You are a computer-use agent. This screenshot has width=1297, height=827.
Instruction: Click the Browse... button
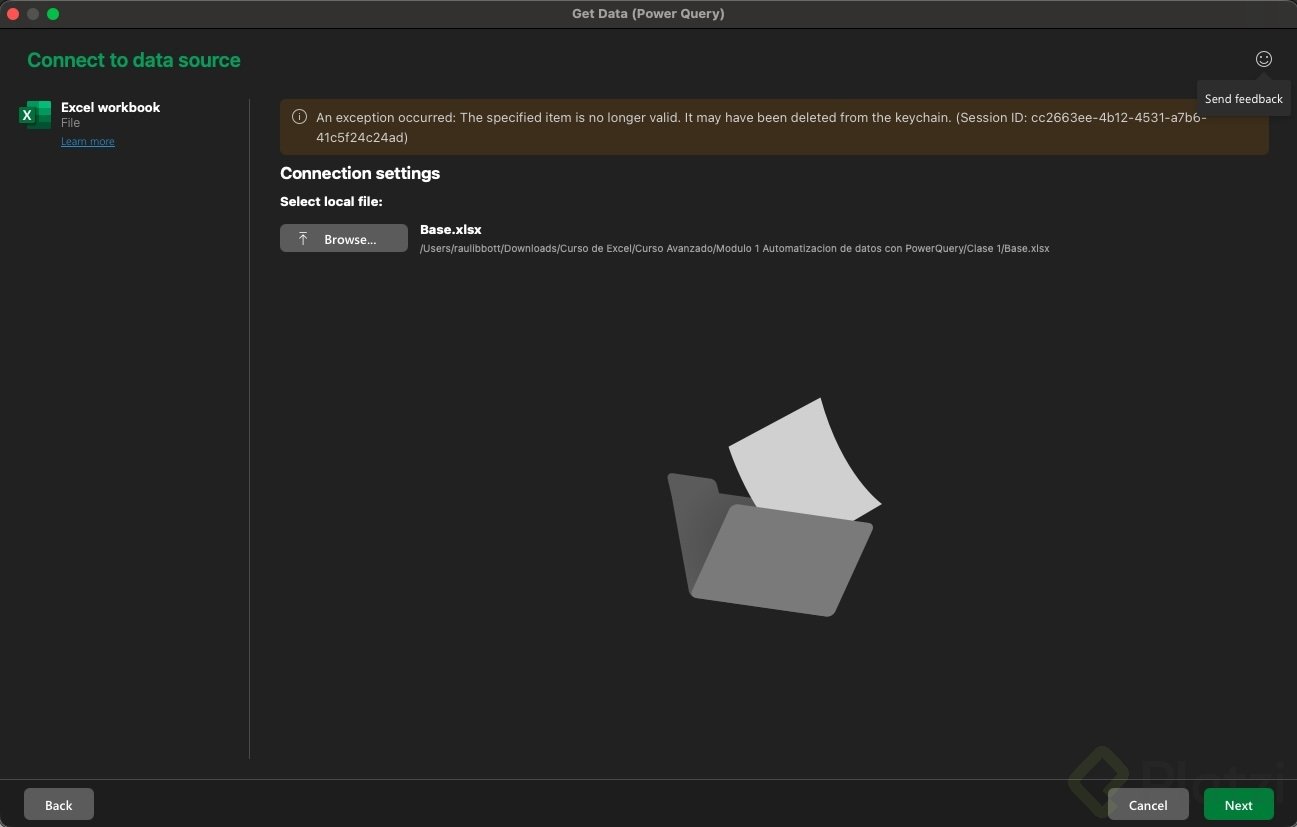click(344, 239)
